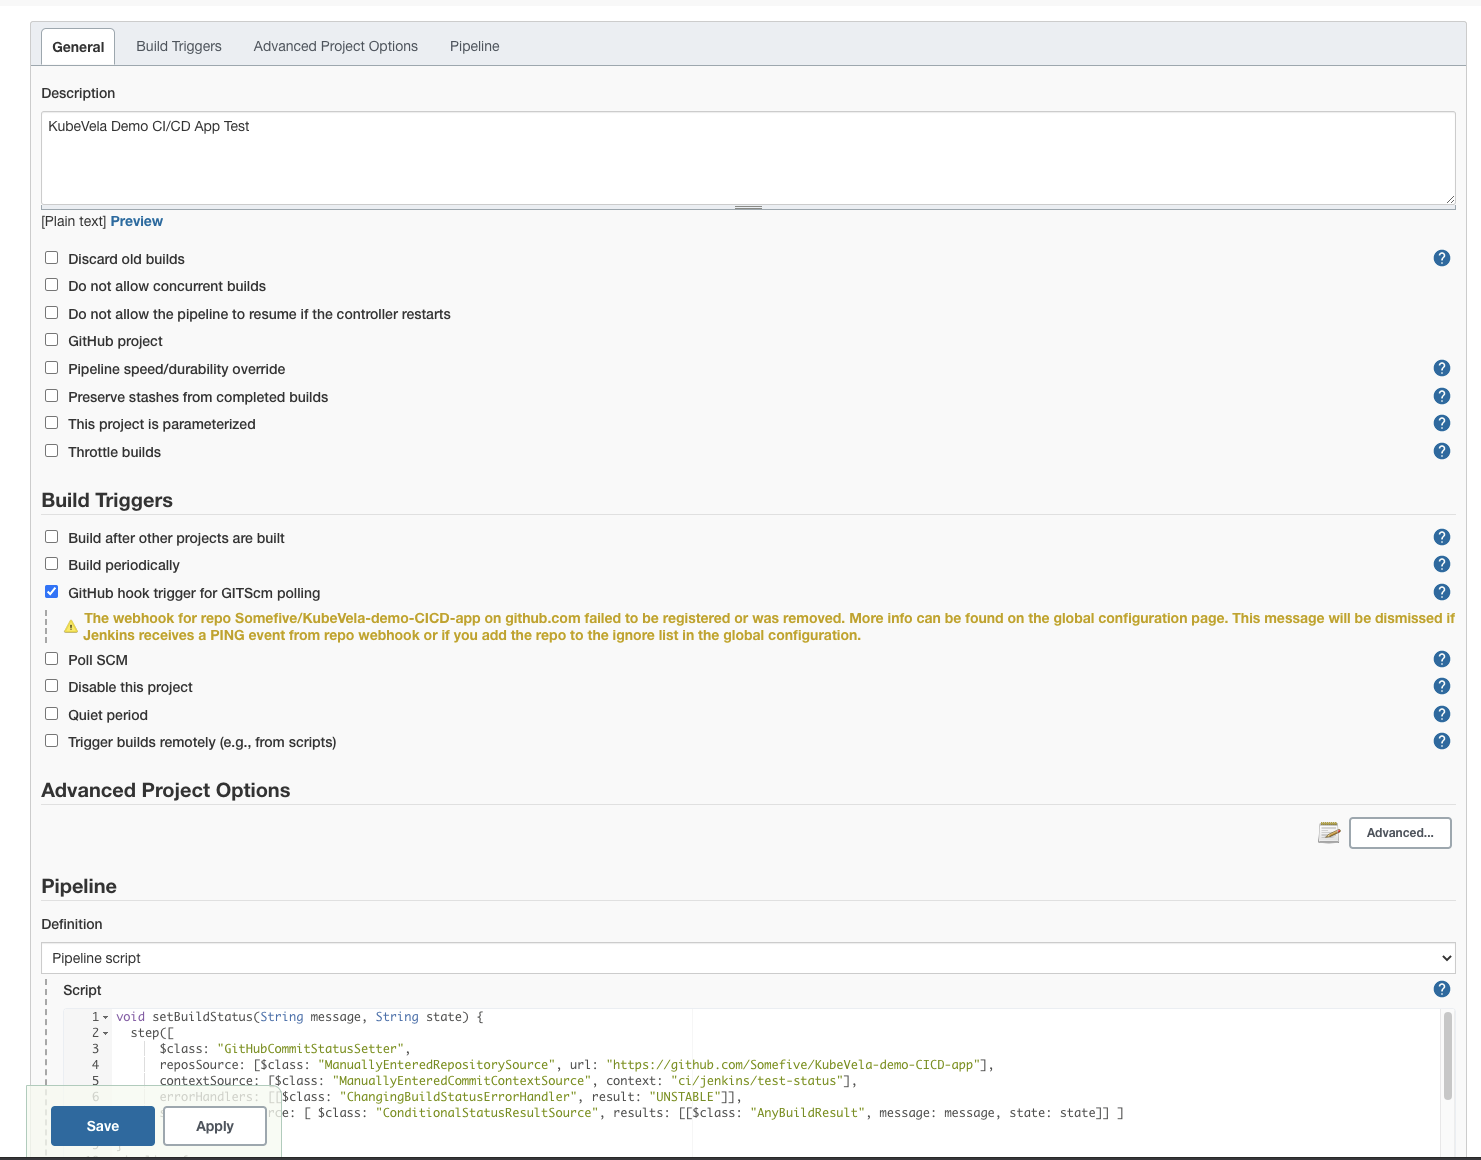Go to Advanced Project Options tab
This screenshot has width=1481, height=1160.
pos(336,46)
